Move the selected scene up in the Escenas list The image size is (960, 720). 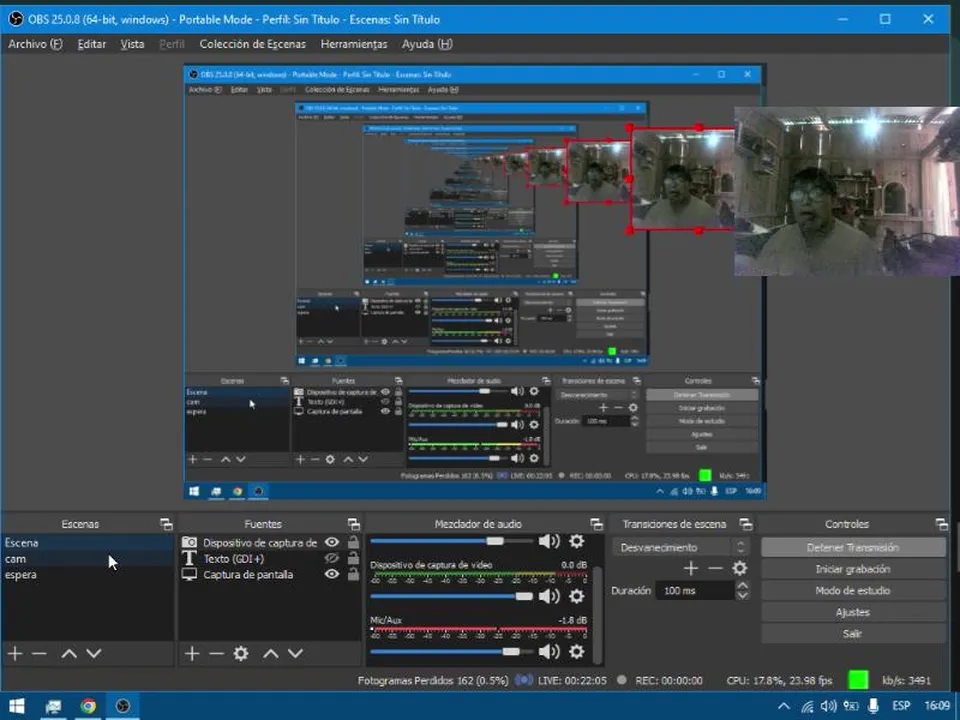point(69,653)
